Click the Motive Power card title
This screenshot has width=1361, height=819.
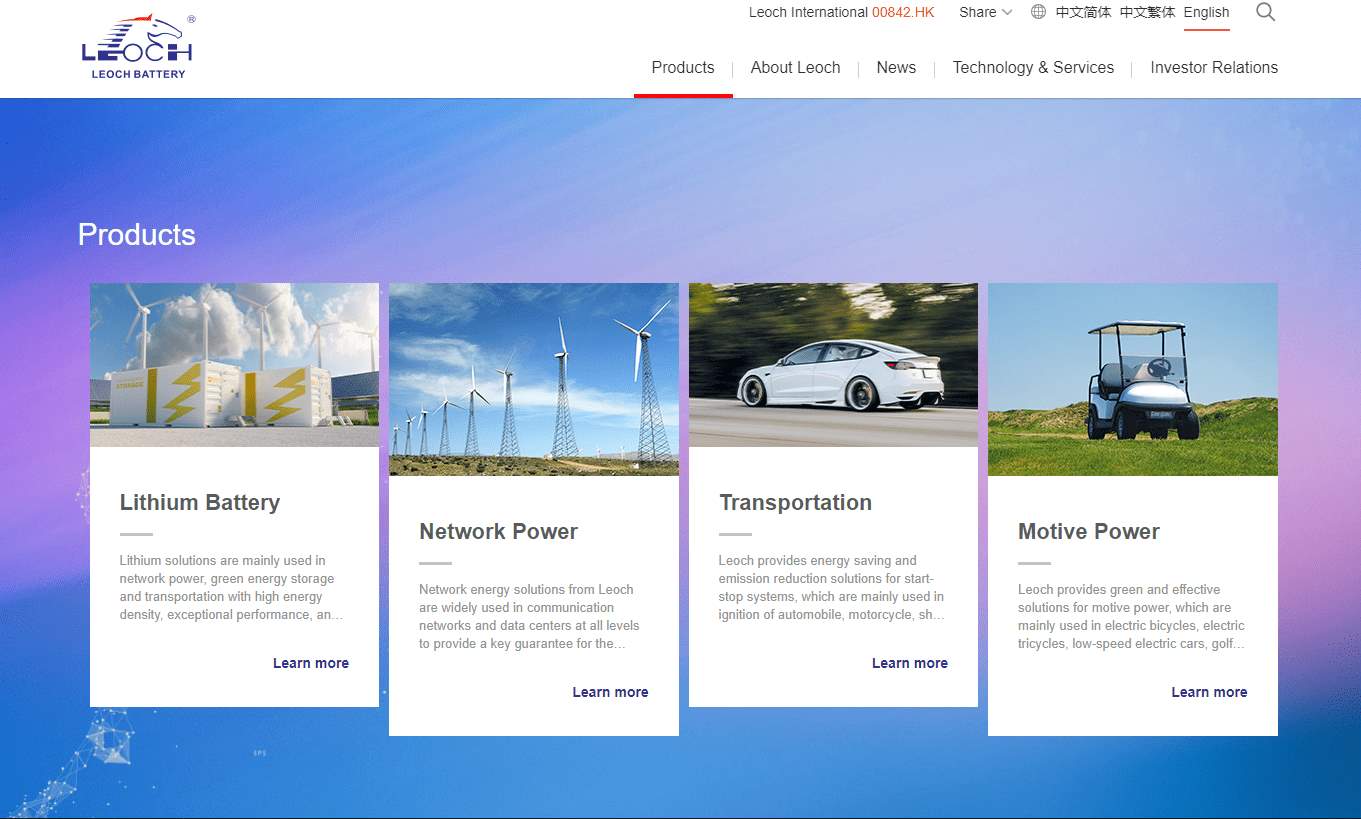1089,532
